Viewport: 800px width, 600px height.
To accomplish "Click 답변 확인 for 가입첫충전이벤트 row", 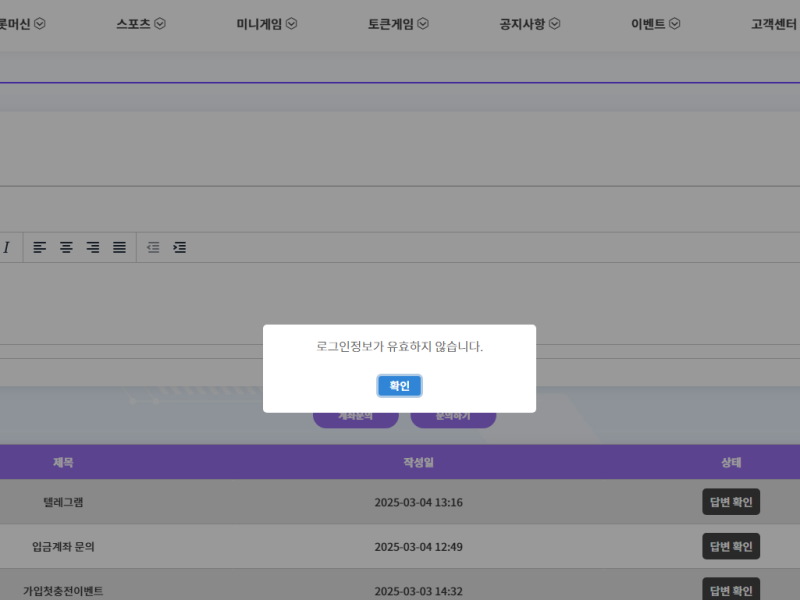I will pyautogui.click(x=730, y=589).
